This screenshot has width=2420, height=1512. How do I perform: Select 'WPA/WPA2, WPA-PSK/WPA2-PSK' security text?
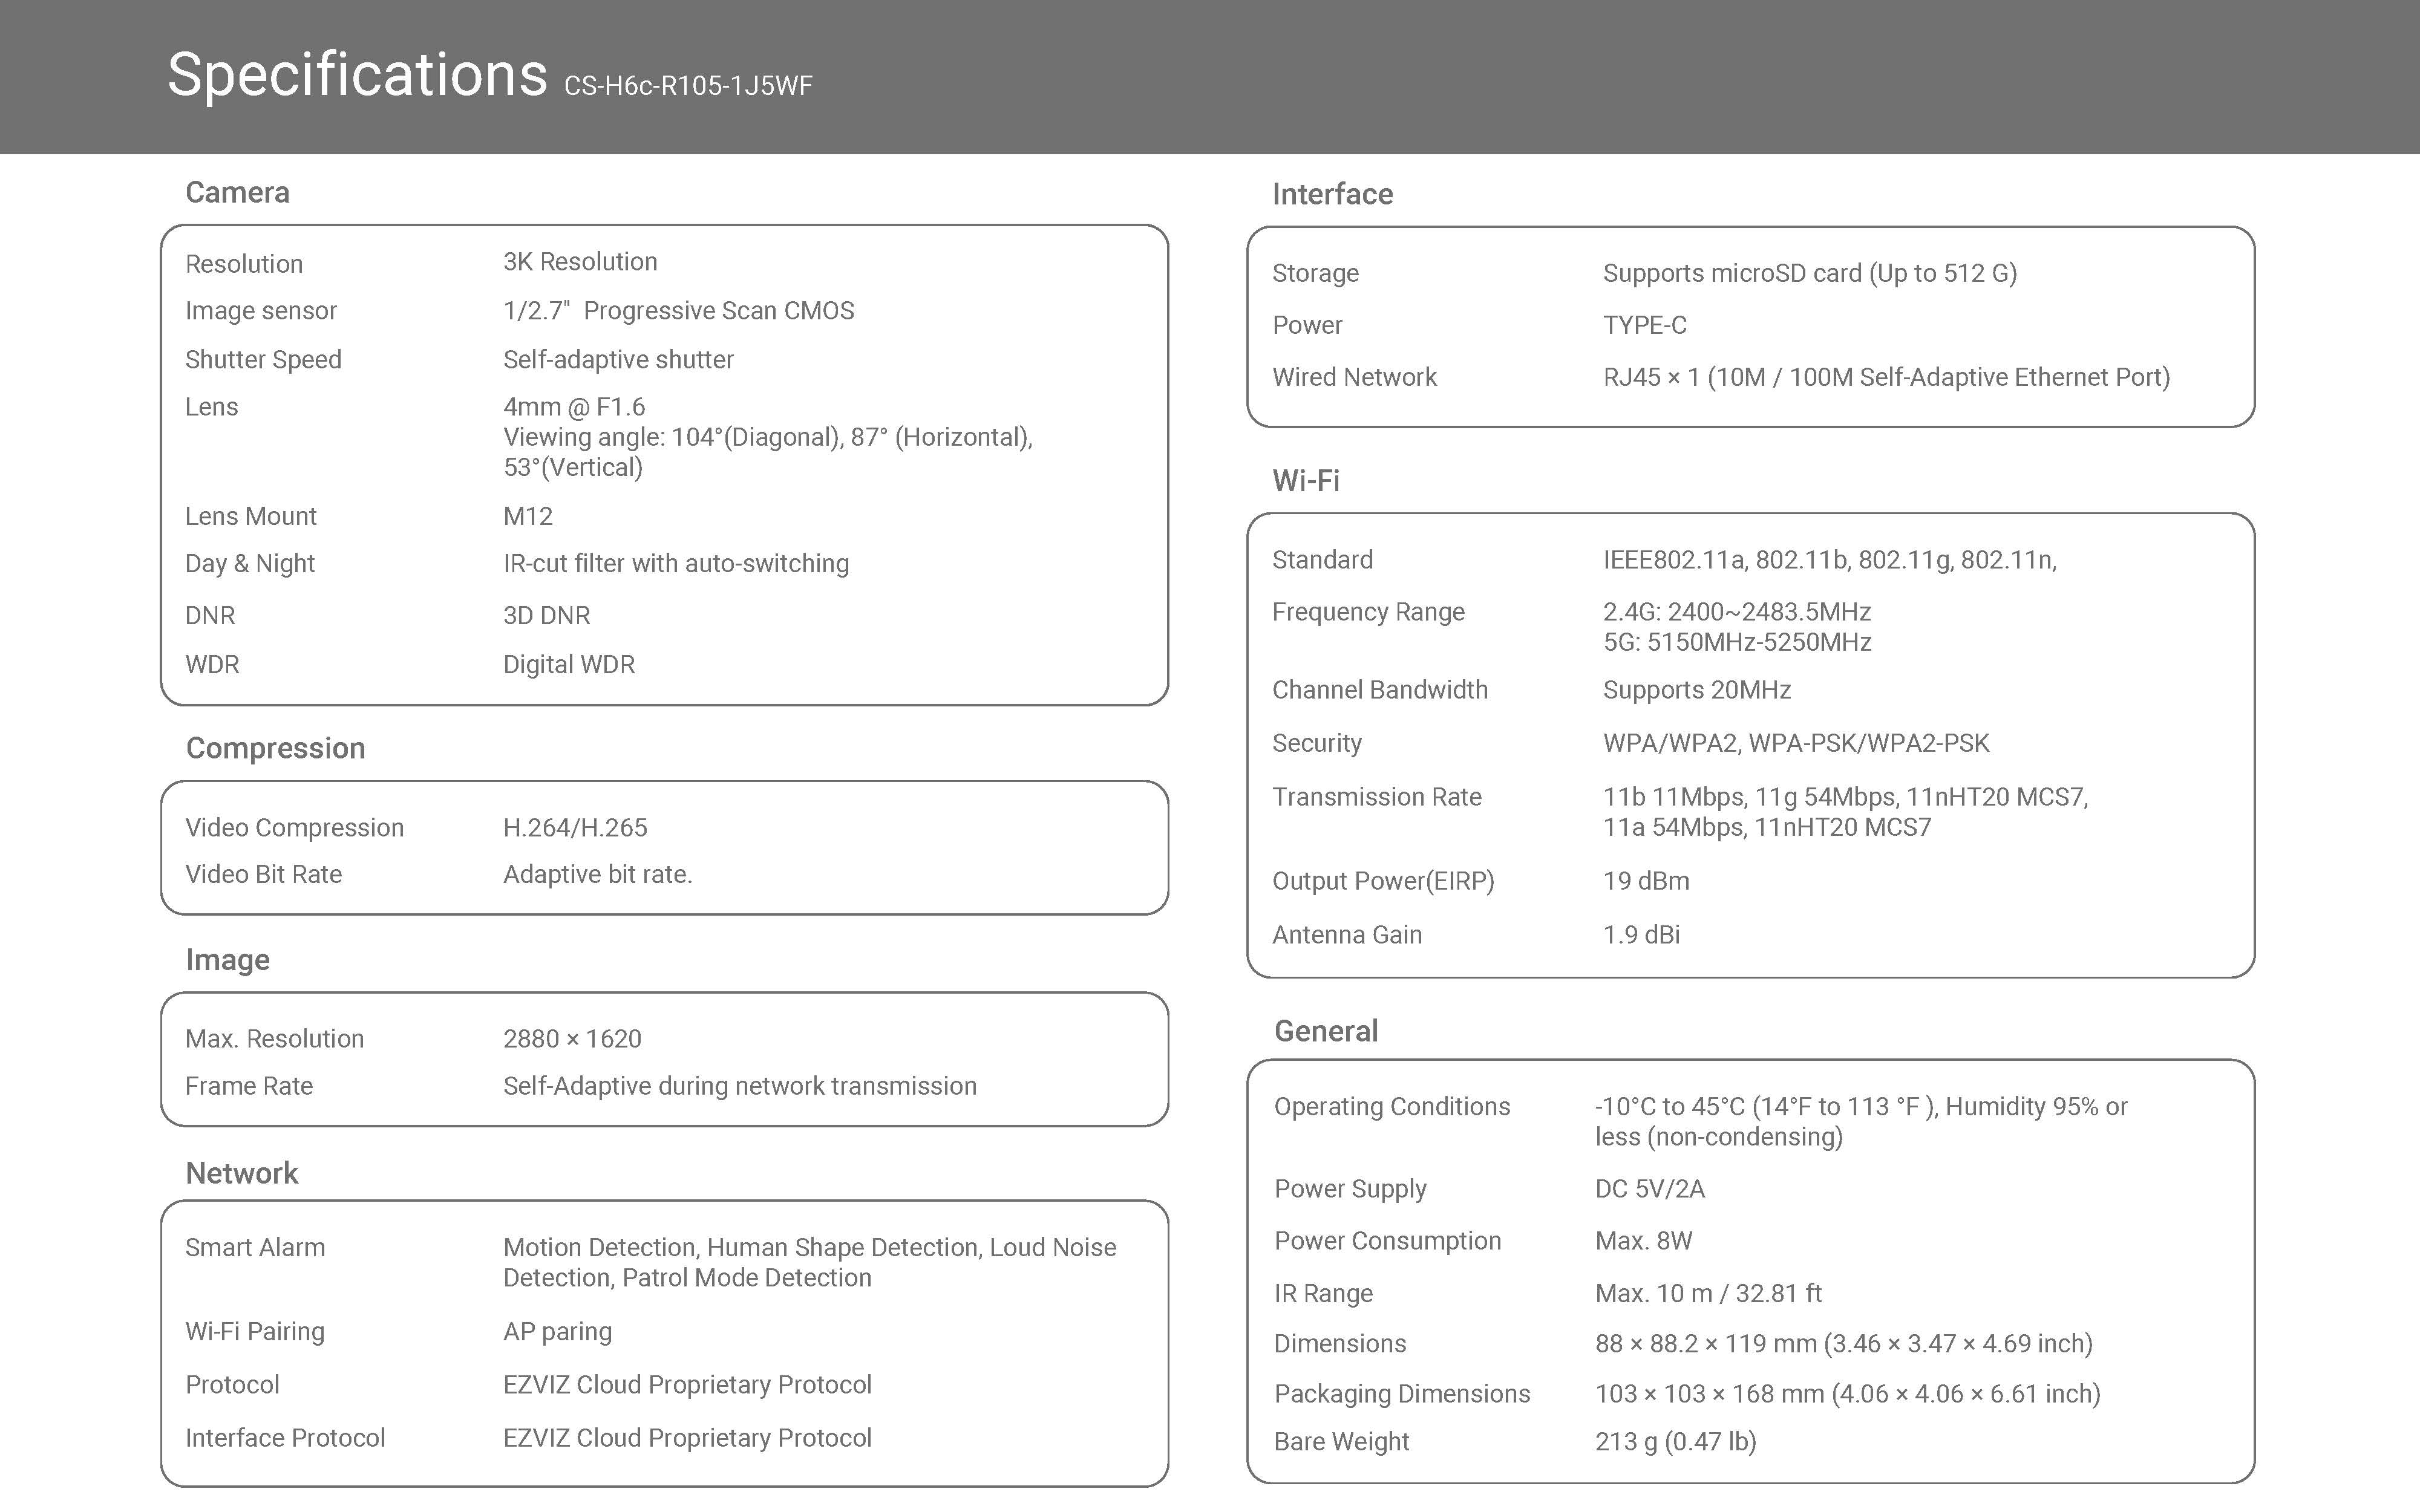pos(1796,743)
